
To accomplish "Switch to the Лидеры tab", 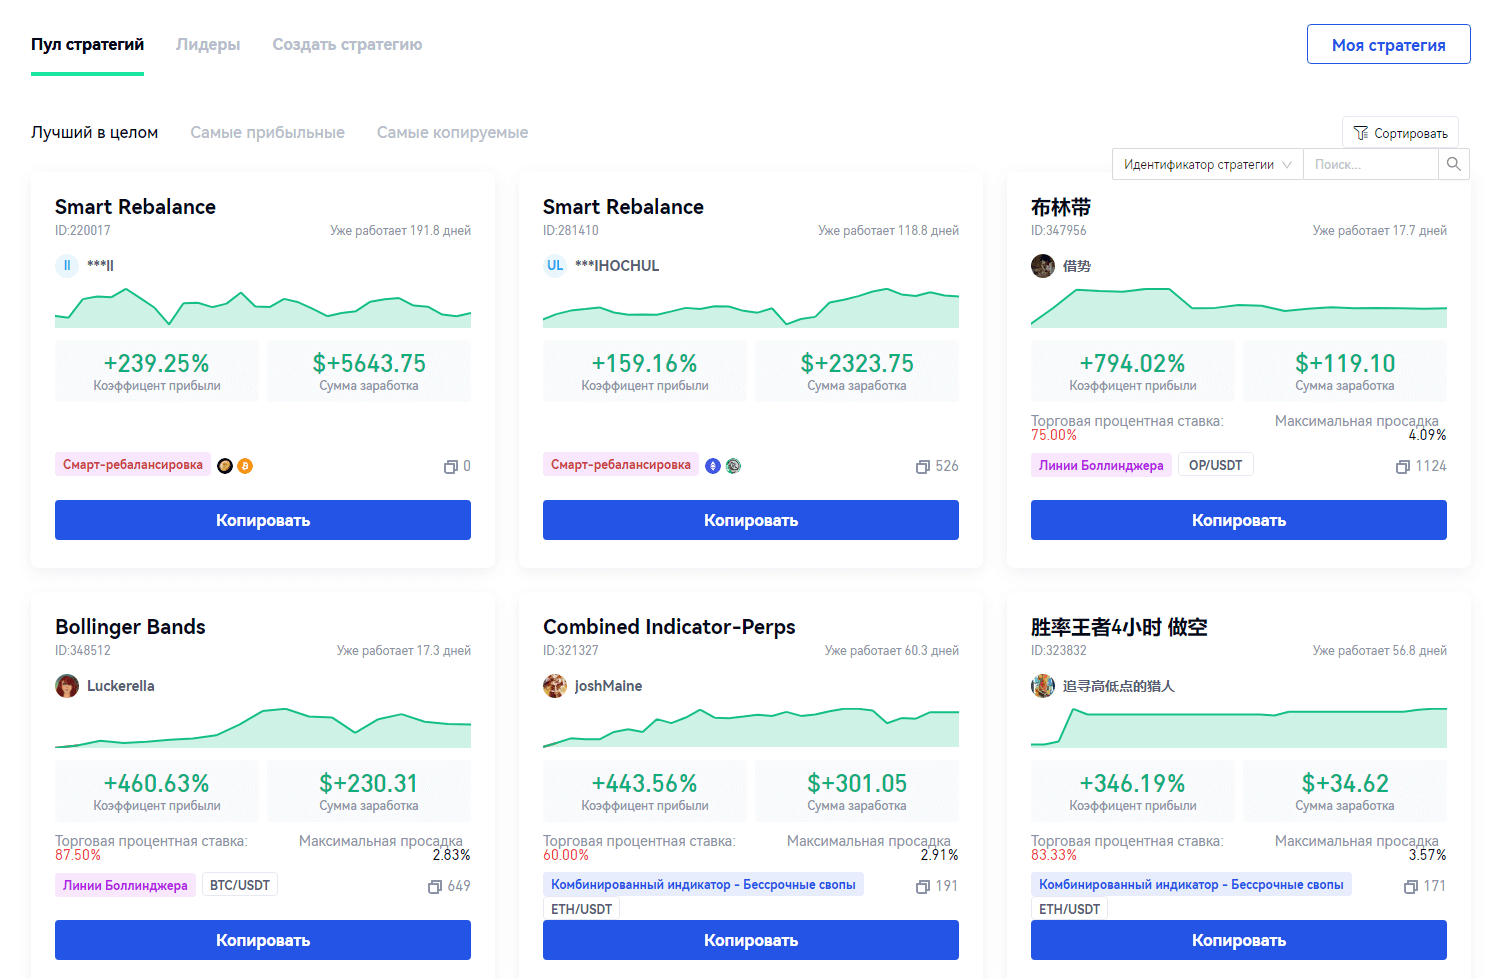I will [x=208, y=45].
